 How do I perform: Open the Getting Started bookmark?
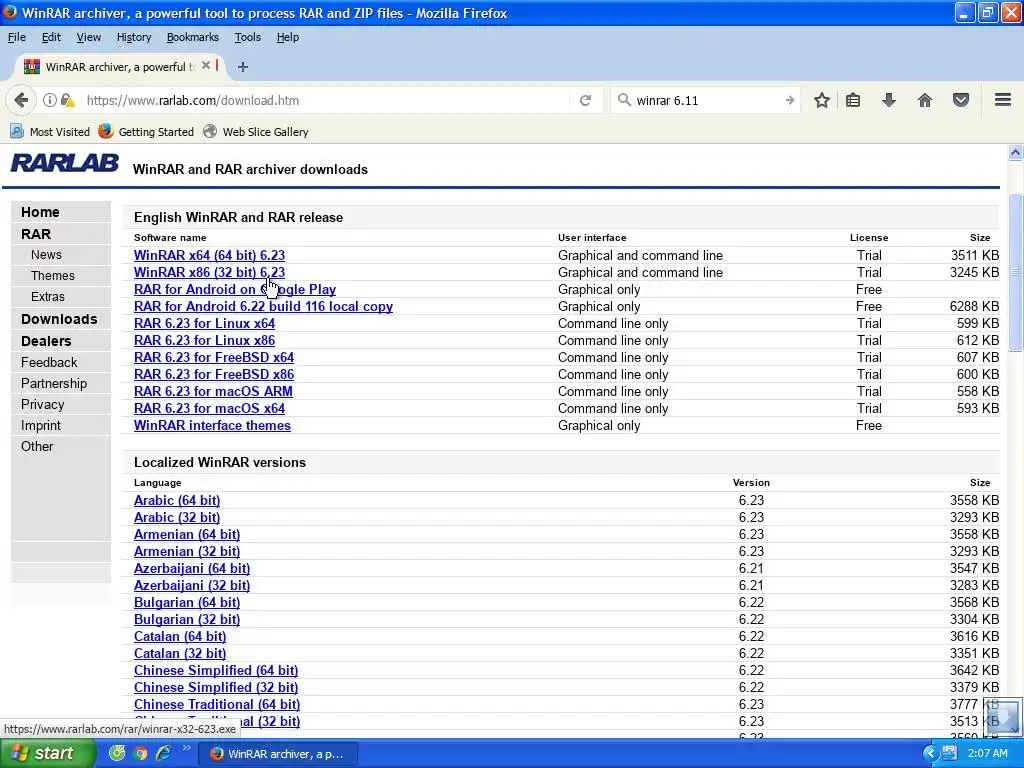(146, 131)
